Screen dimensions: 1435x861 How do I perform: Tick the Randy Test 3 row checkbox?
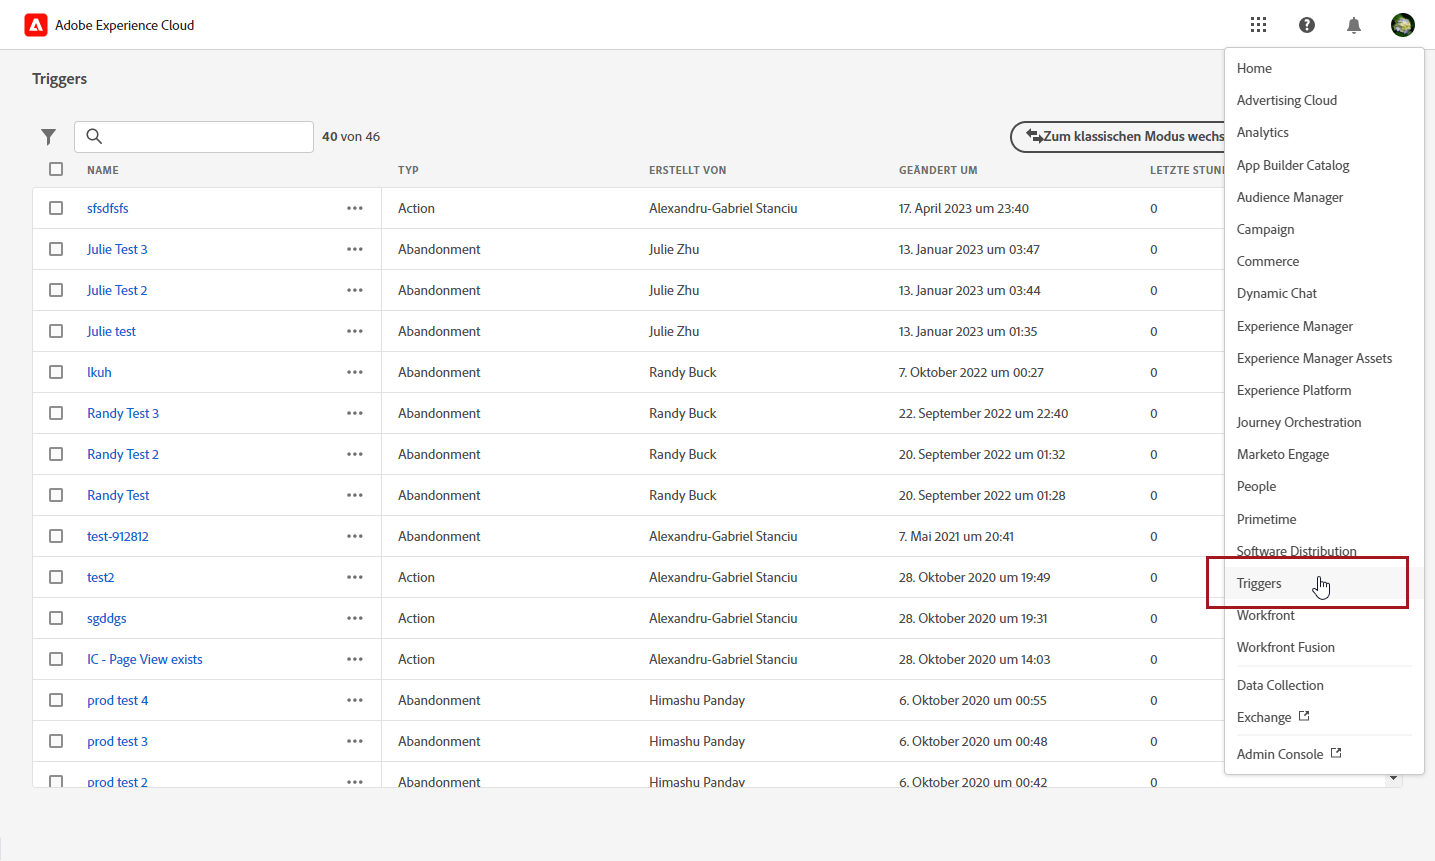tap(56, 413)
